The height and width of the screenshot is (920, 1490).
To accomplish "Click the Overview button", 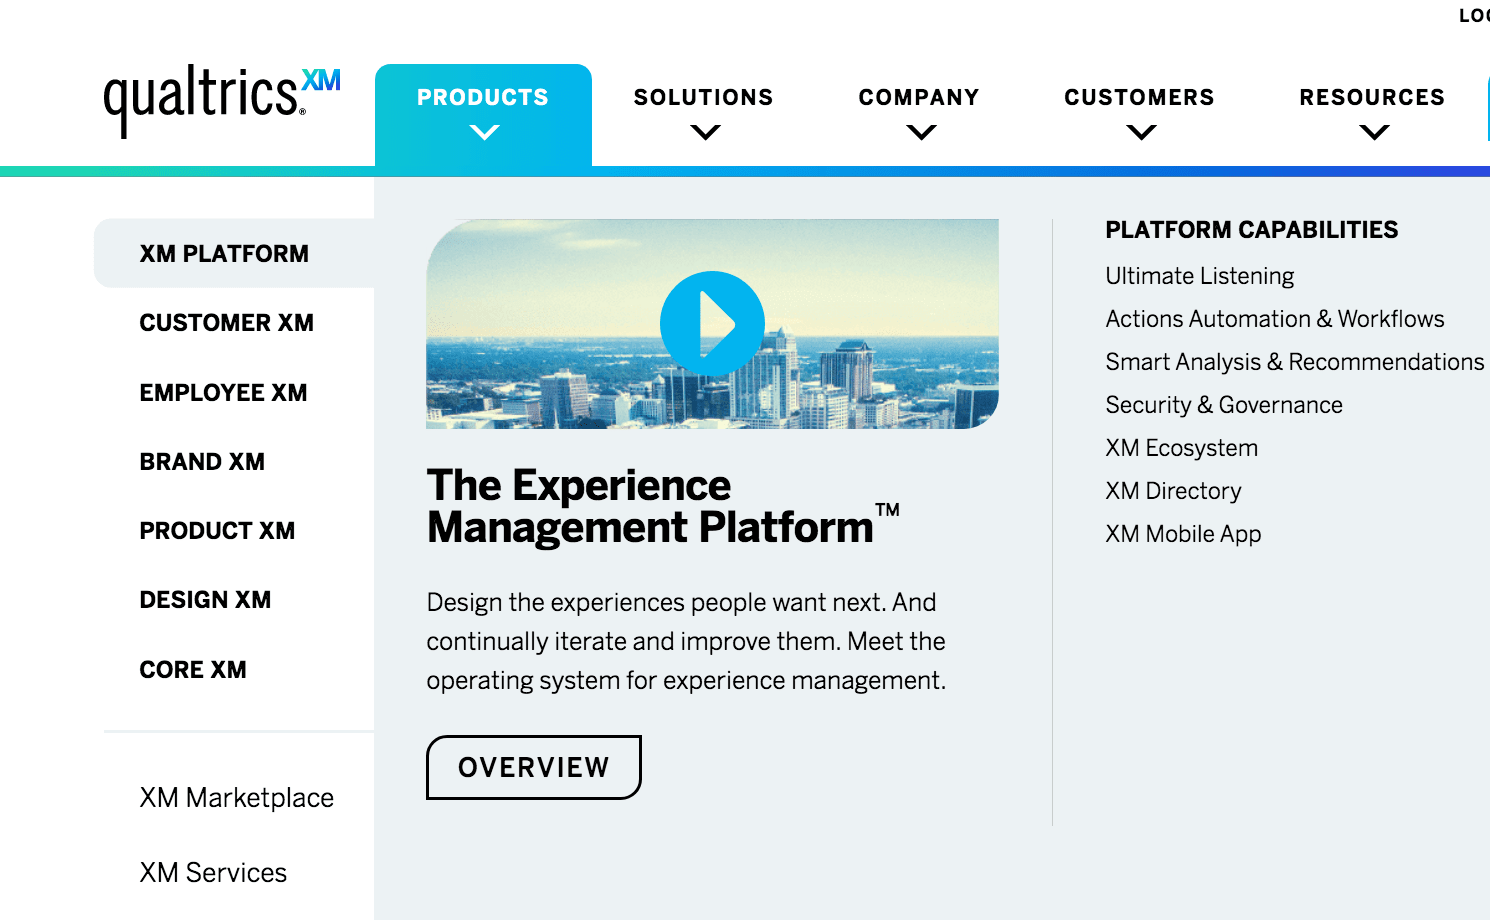I will point(534,767).
